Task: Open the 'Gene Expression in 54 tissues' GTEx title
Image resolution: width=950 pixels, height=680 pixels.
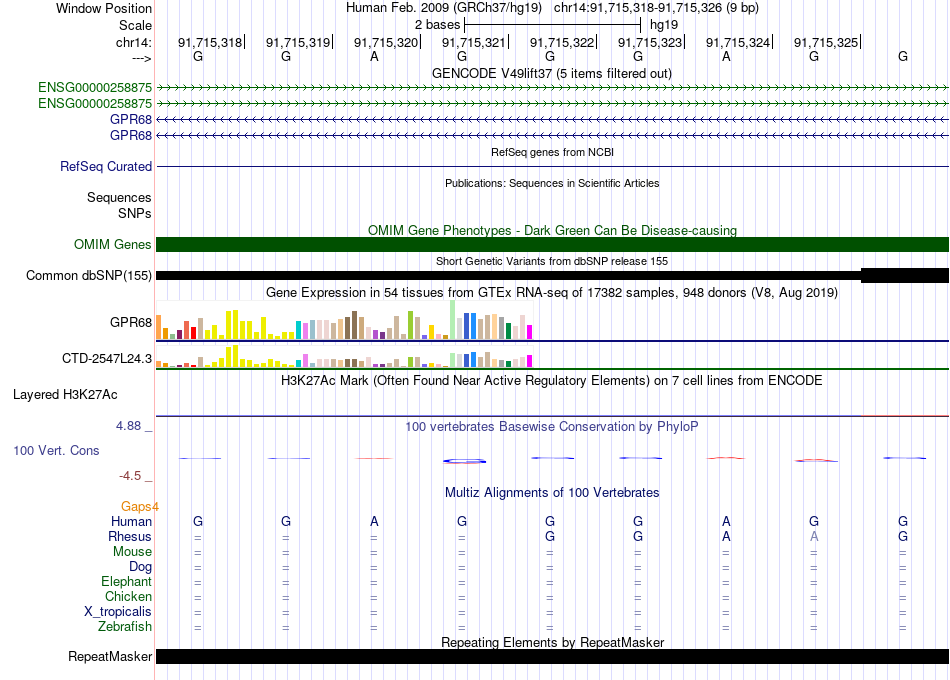Action: [x=552, y=293]
